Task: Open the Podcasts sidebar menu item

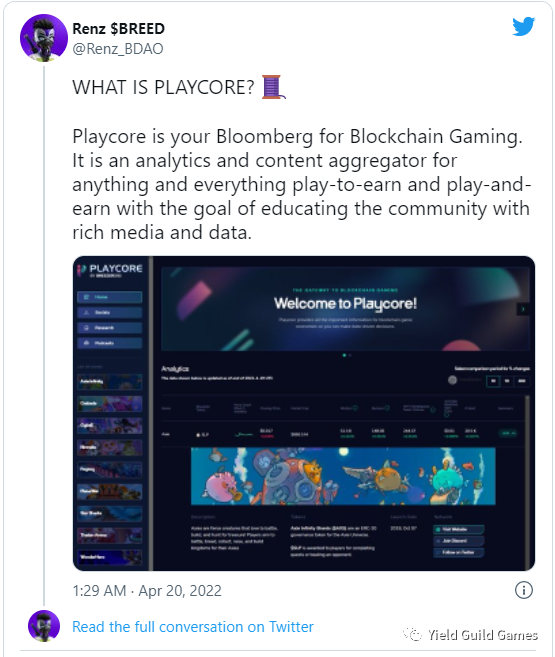Action: (x=109, y=343)
